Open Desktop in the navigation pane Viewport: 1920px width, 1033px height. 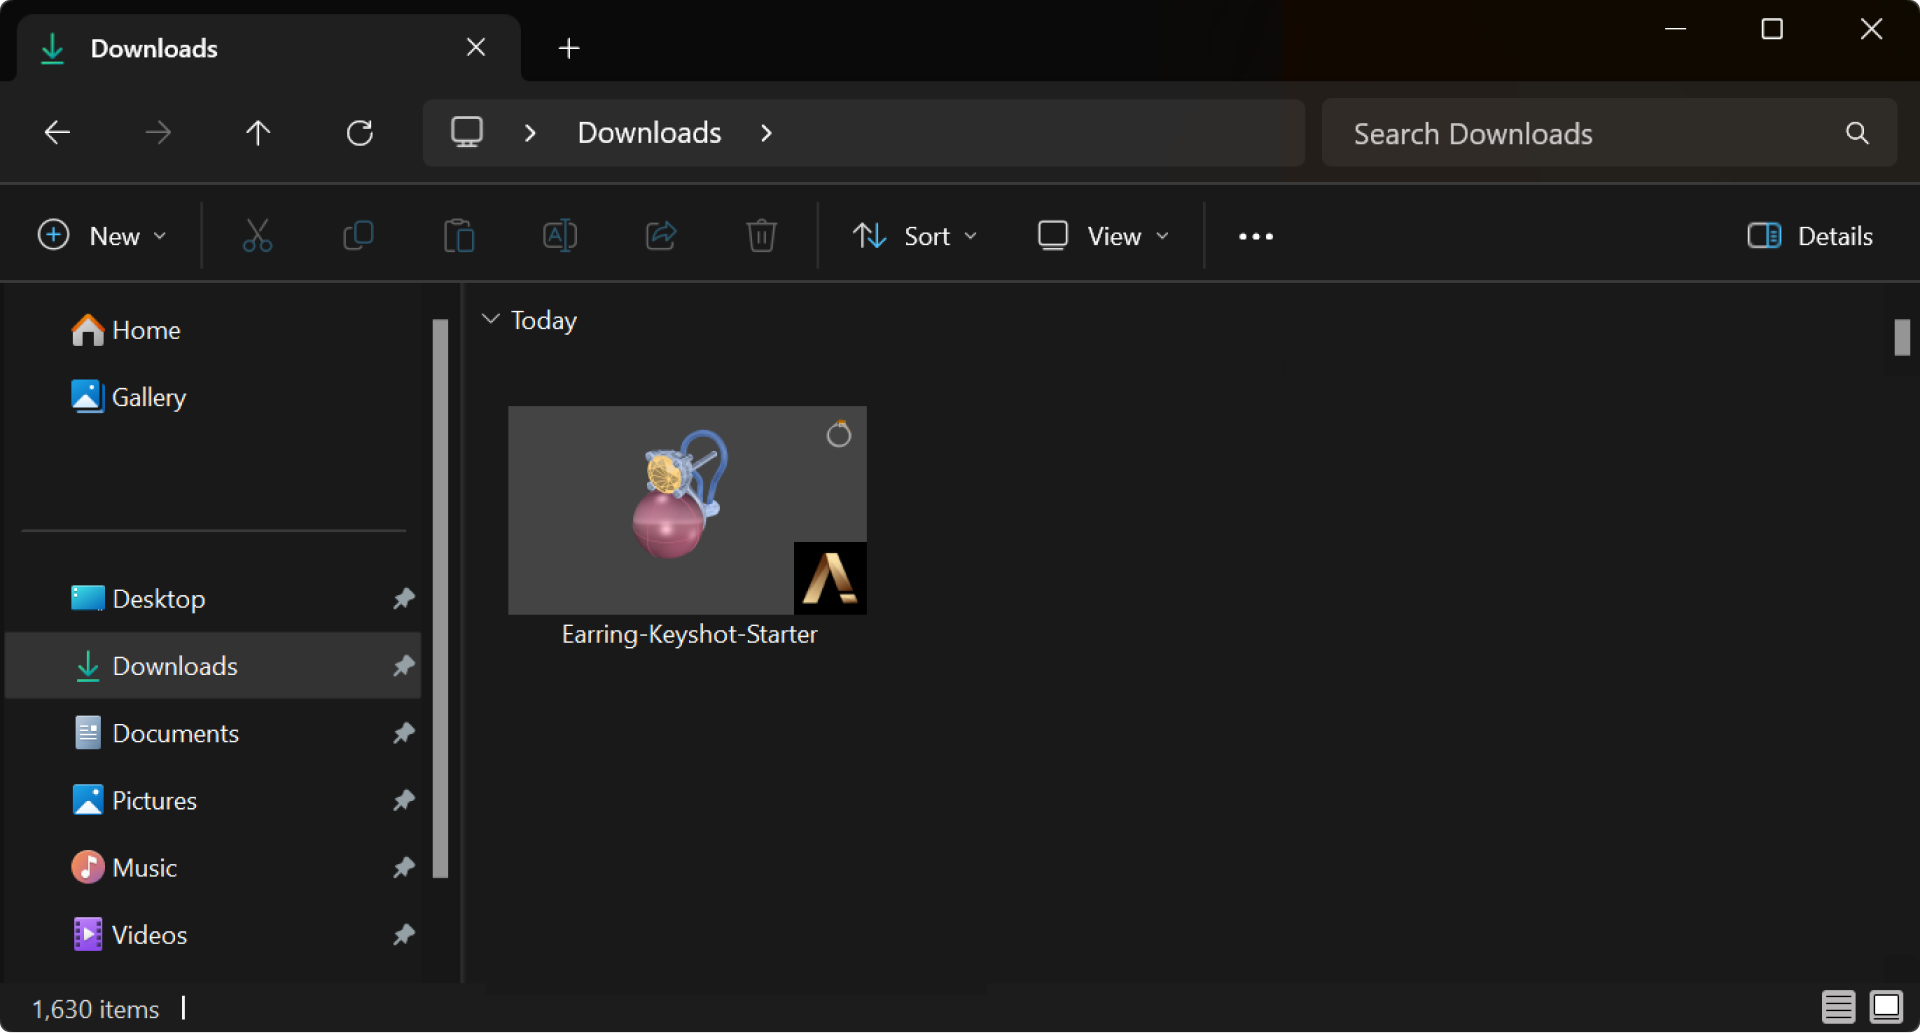[x=213, y=599]
